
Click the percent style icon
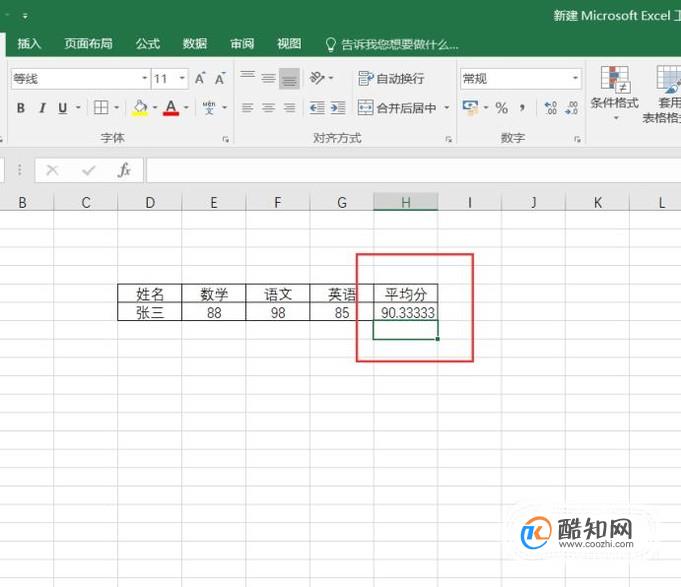pos(501,108)
